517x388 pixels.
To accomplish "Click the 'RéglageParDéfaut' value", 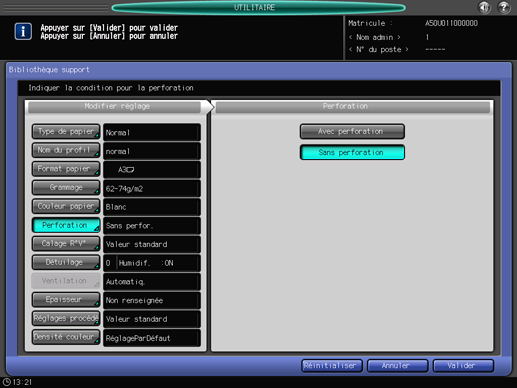I will tap(152, 338).
